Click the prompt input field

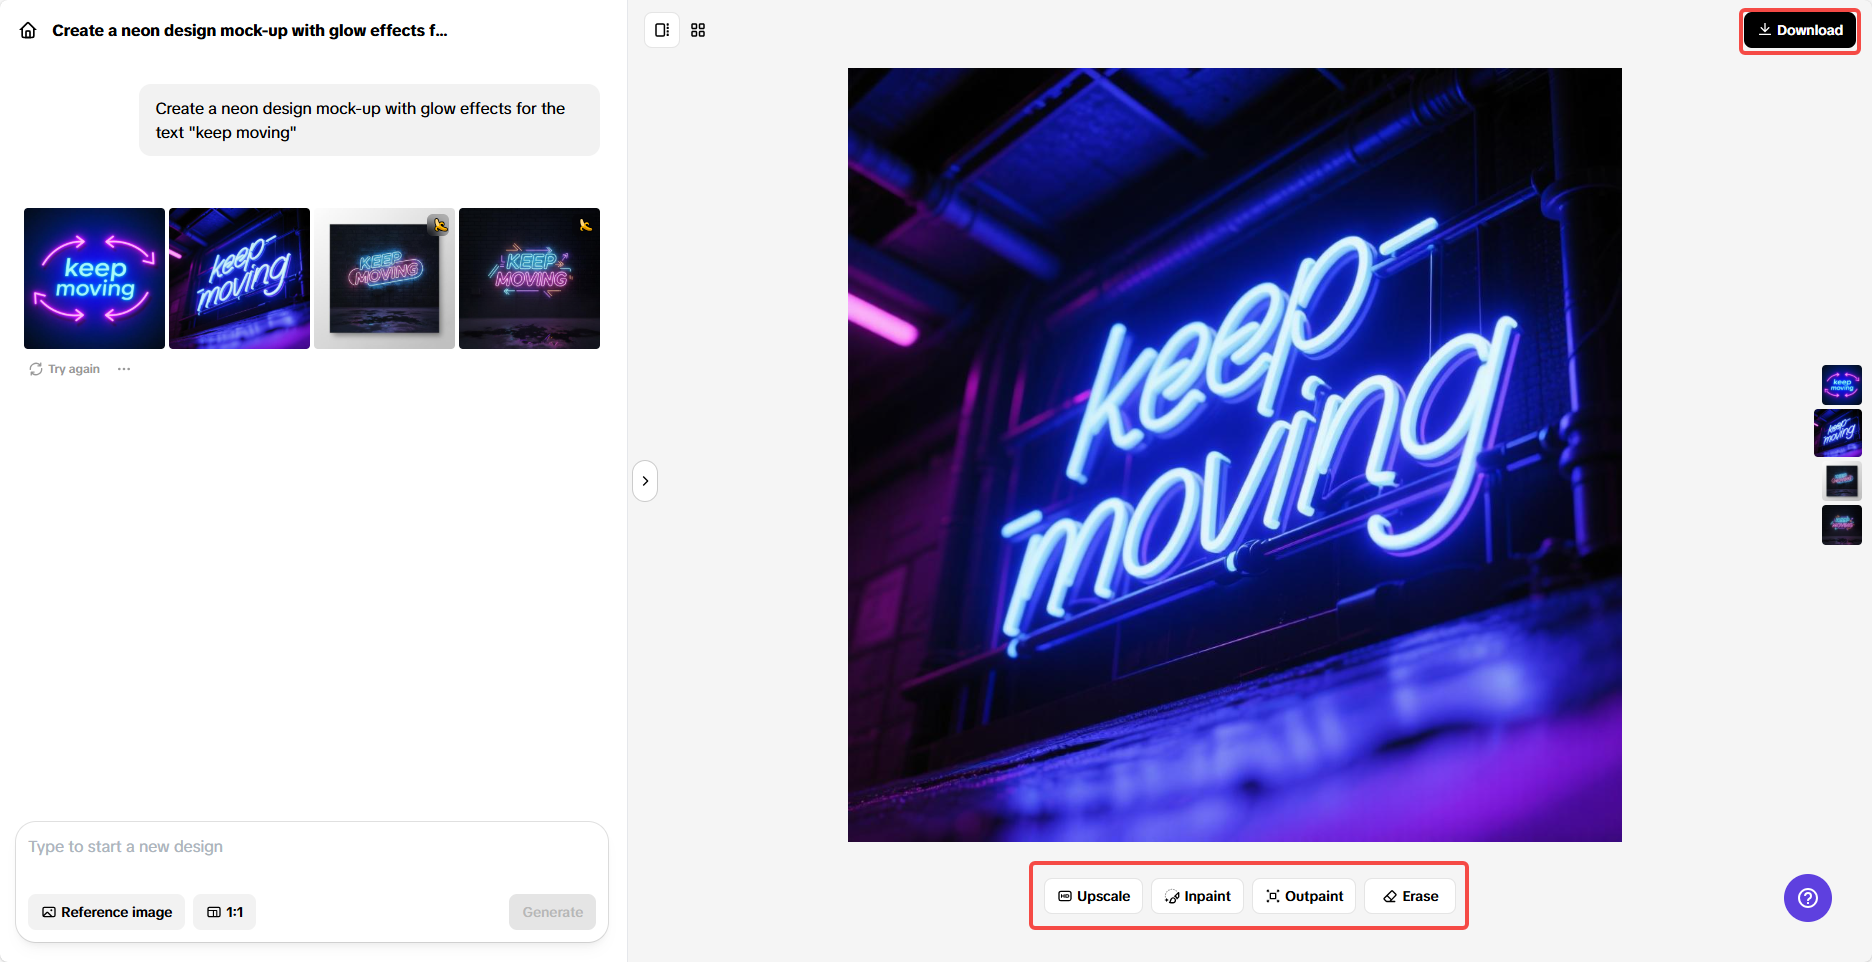(x=300, y=846)
